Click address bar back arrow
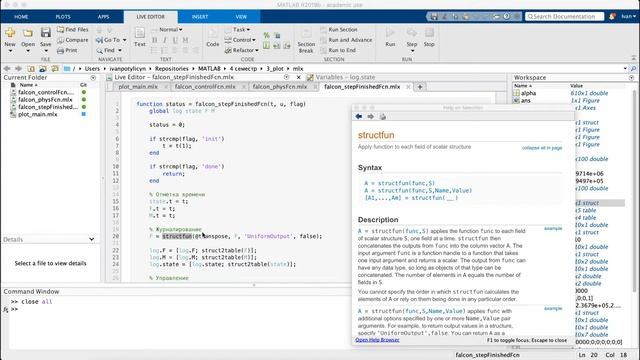 pos(7,69)
